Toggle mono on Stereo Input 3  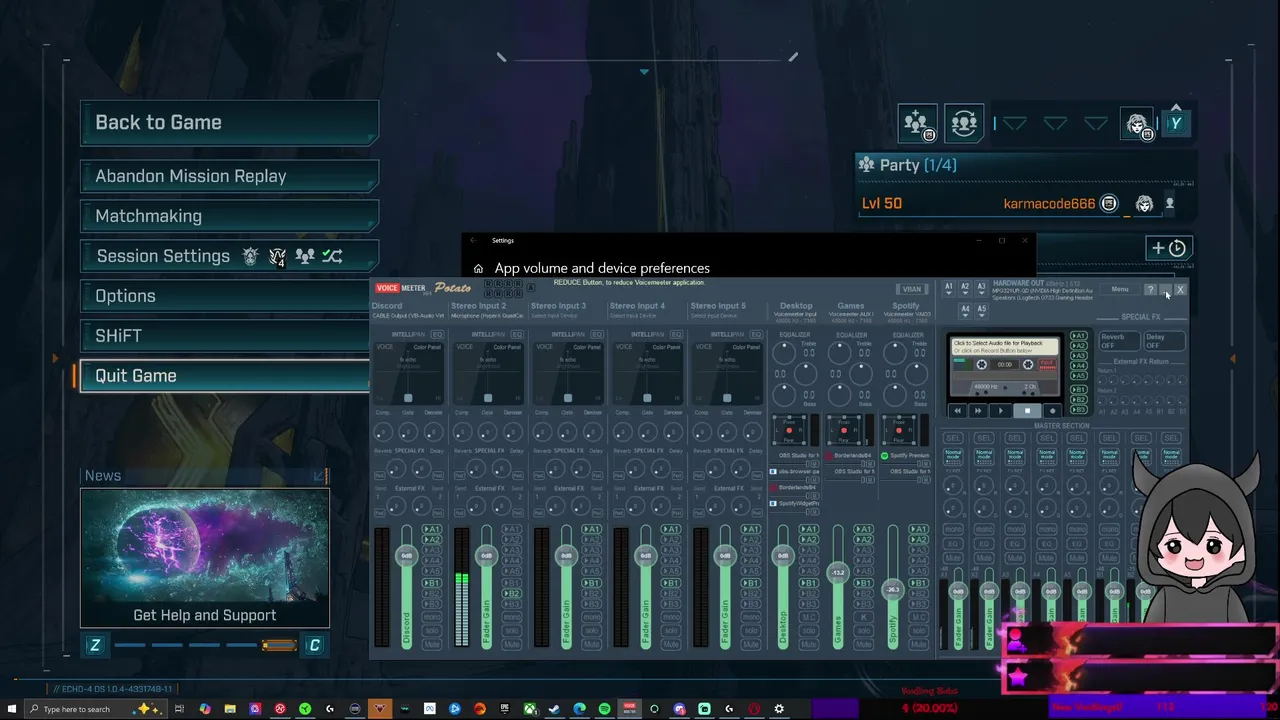point(591,618)
